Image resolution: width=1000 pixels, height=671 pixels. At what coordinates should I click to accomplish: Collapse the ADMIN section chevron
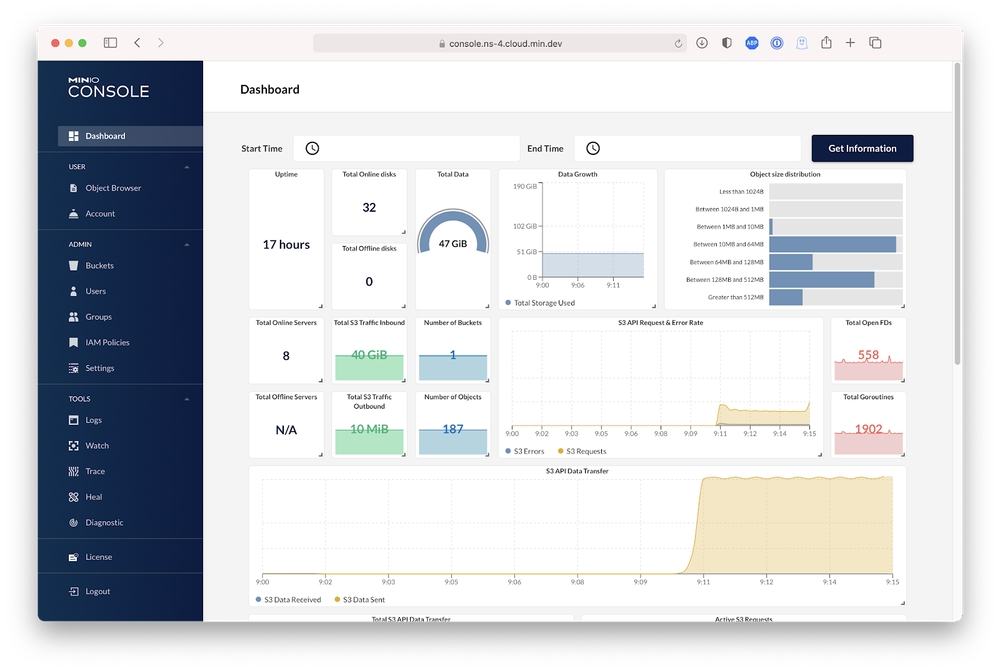[x=187, y=244]
